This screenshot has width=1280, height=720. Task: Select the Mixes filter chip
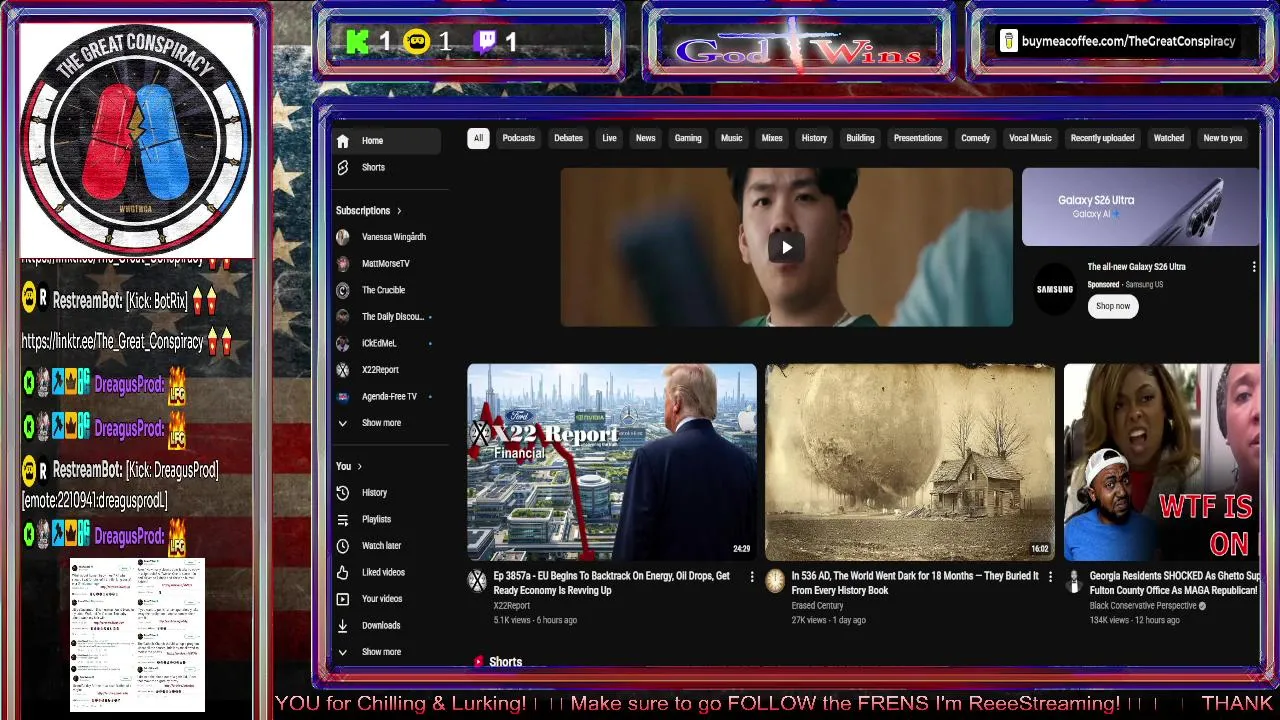click(772, 138)
